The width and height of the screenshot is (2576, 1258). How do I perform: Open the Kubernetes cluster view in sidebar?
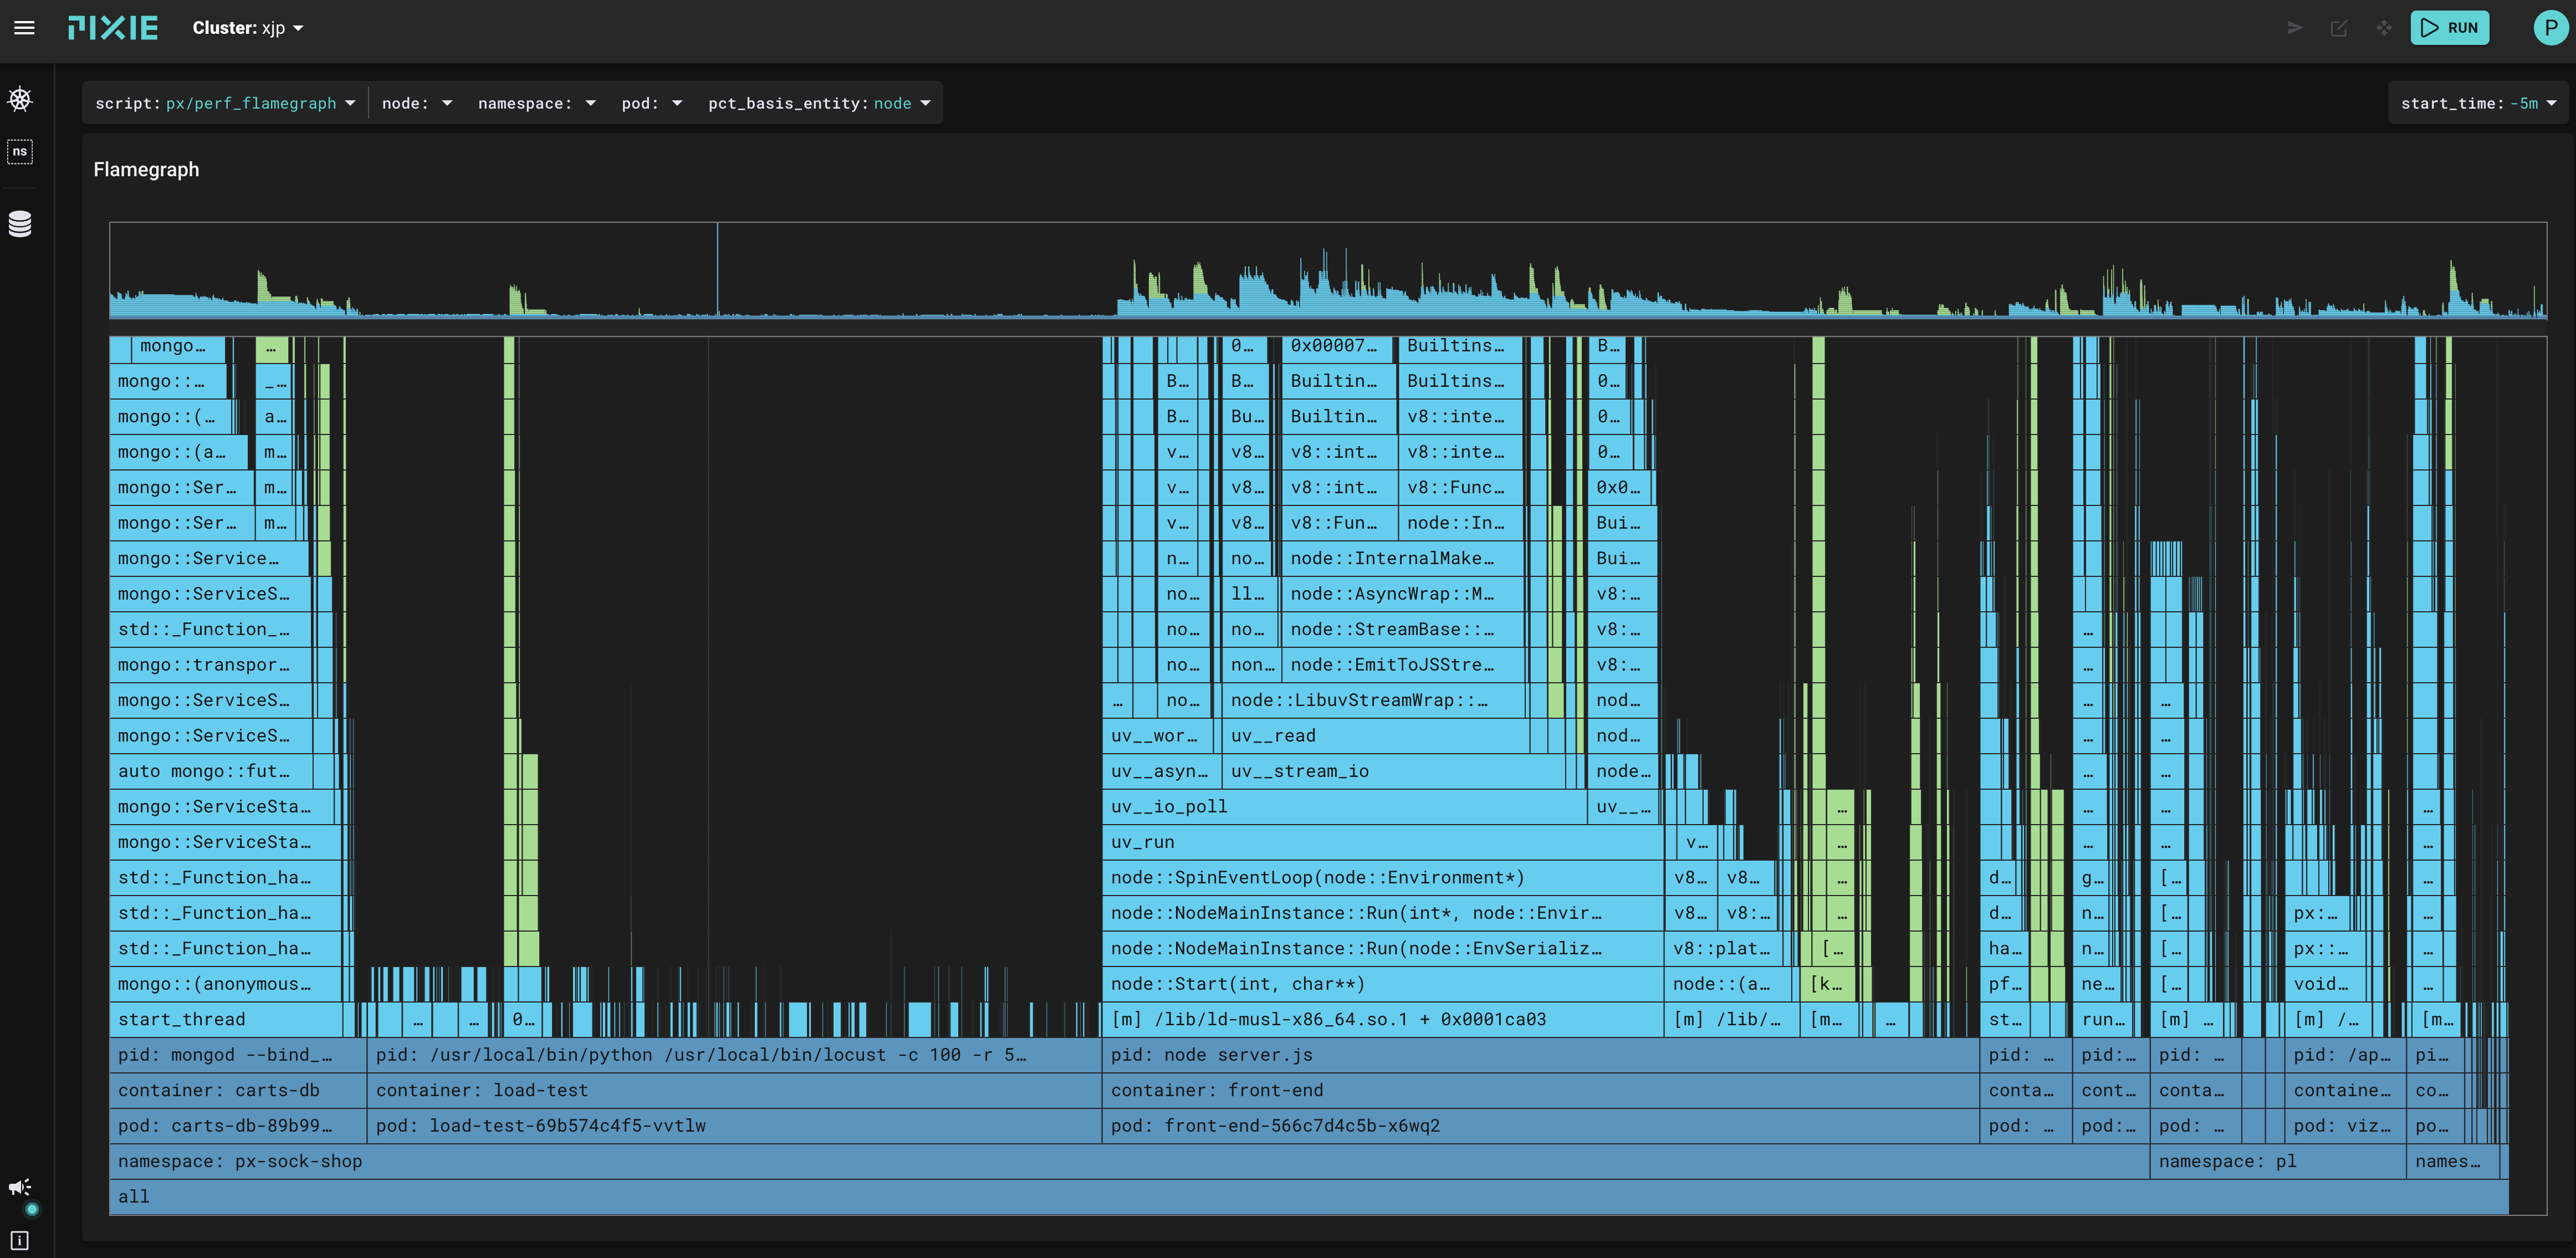click(21, 99)
